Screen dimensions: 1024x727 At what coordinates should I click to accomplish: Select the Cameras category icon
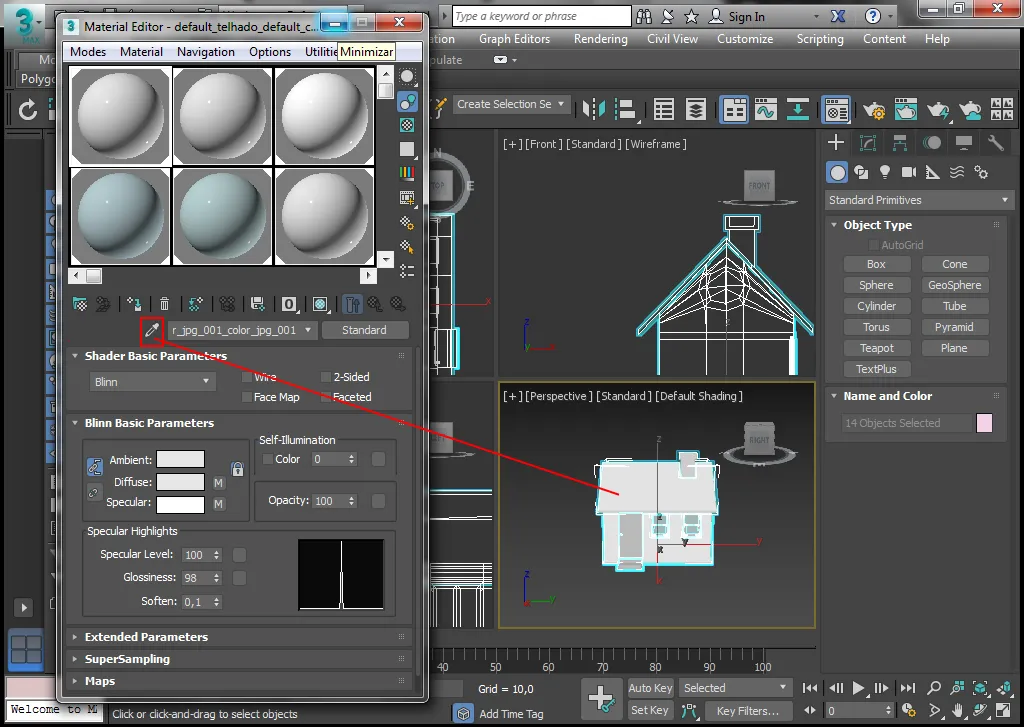coord(908,172)
